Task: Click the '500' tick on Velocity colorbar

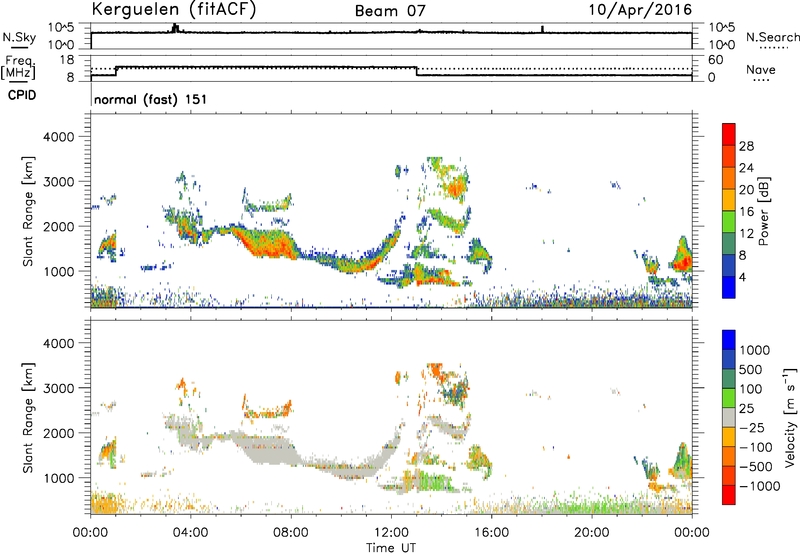Action: click(751, 369)
